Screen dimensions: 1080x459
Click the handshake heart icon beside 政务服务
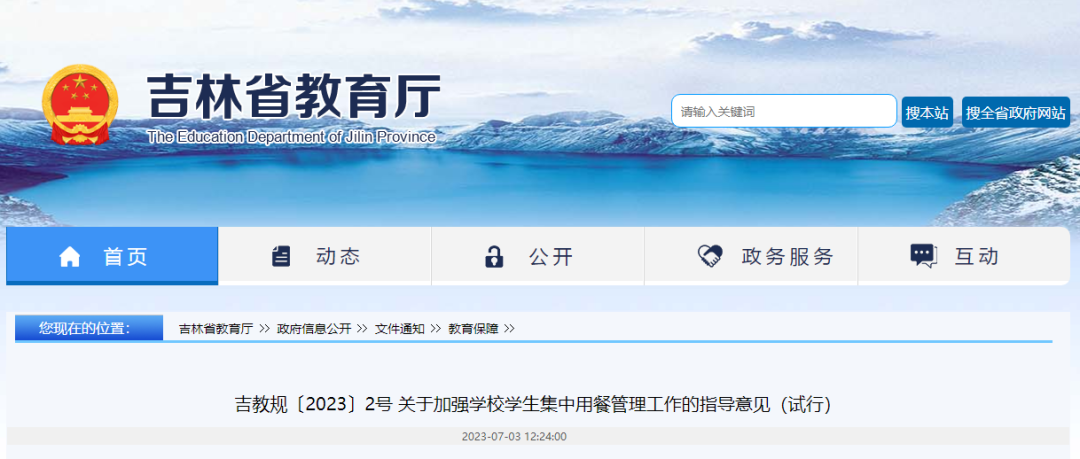709,256
